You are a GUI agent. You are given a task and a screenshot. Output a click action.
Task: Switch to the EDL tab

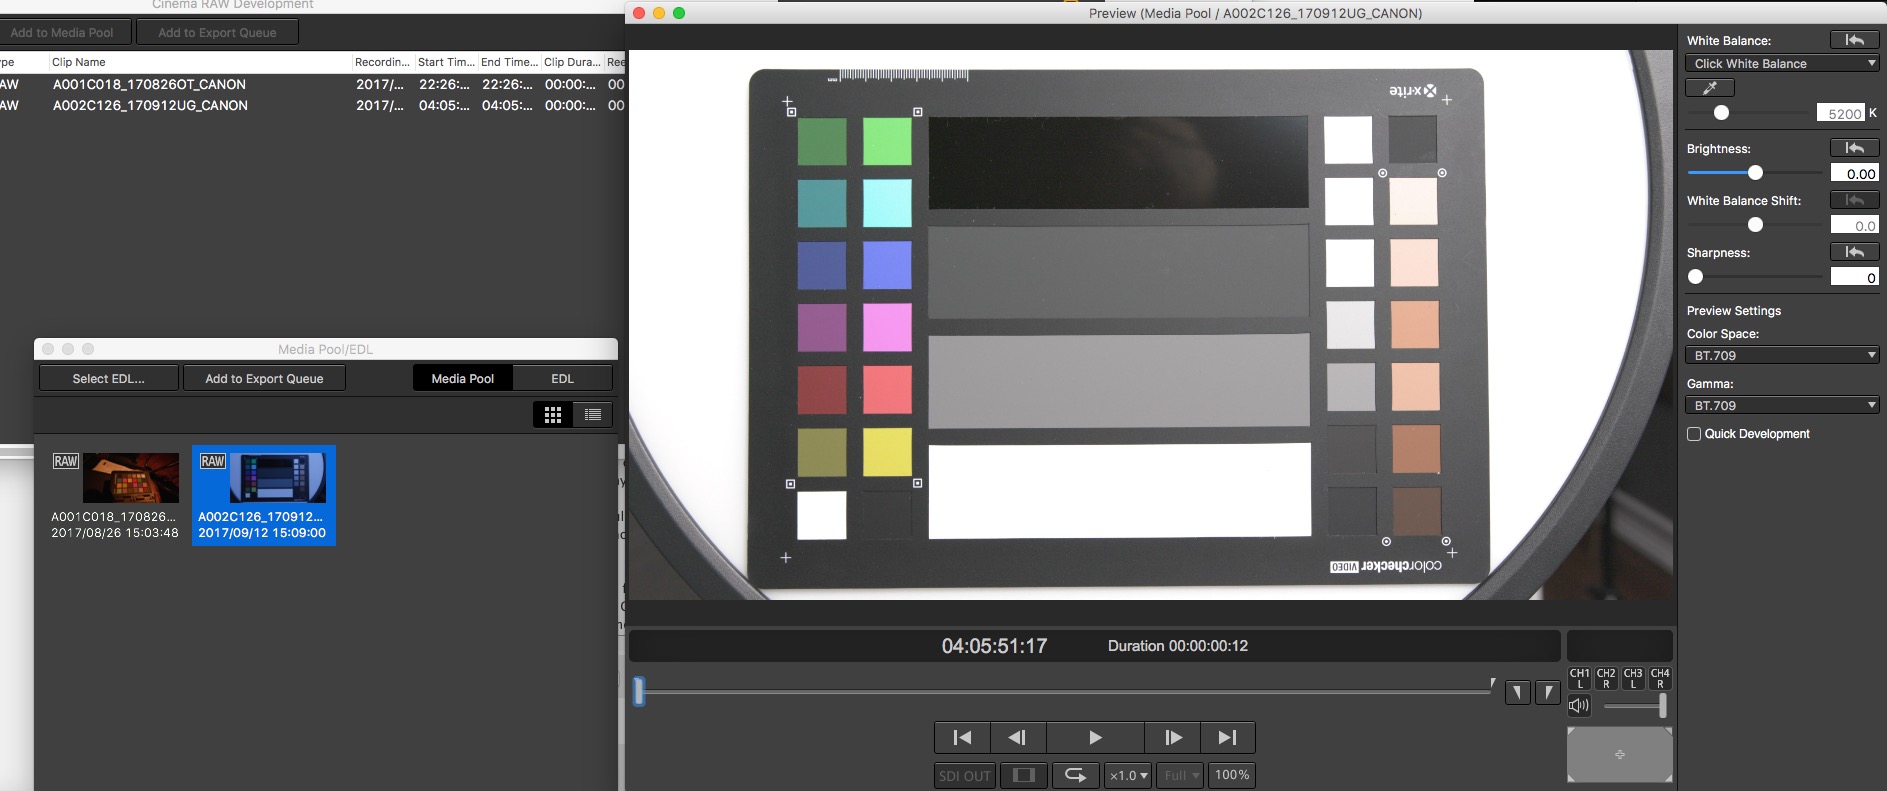[563, 378]
